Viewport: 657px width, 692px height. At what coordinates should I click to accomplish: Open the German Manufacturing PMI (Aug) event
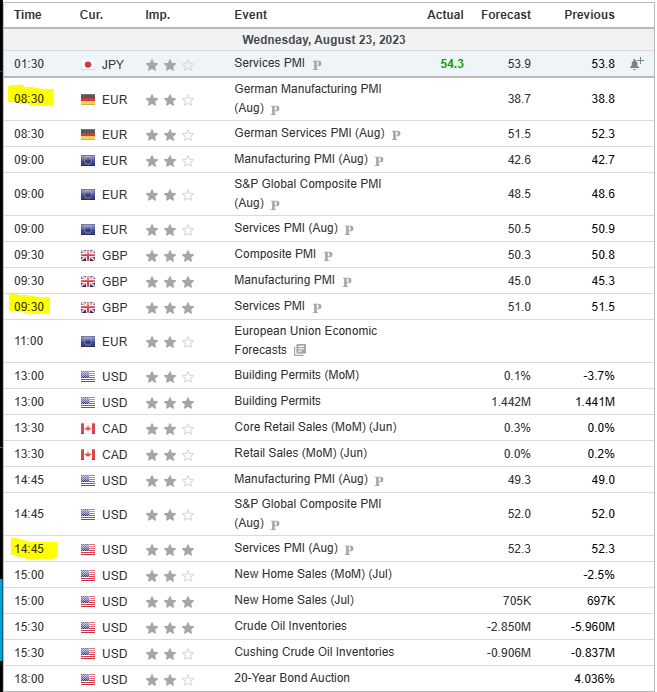(x=308, y=89)
